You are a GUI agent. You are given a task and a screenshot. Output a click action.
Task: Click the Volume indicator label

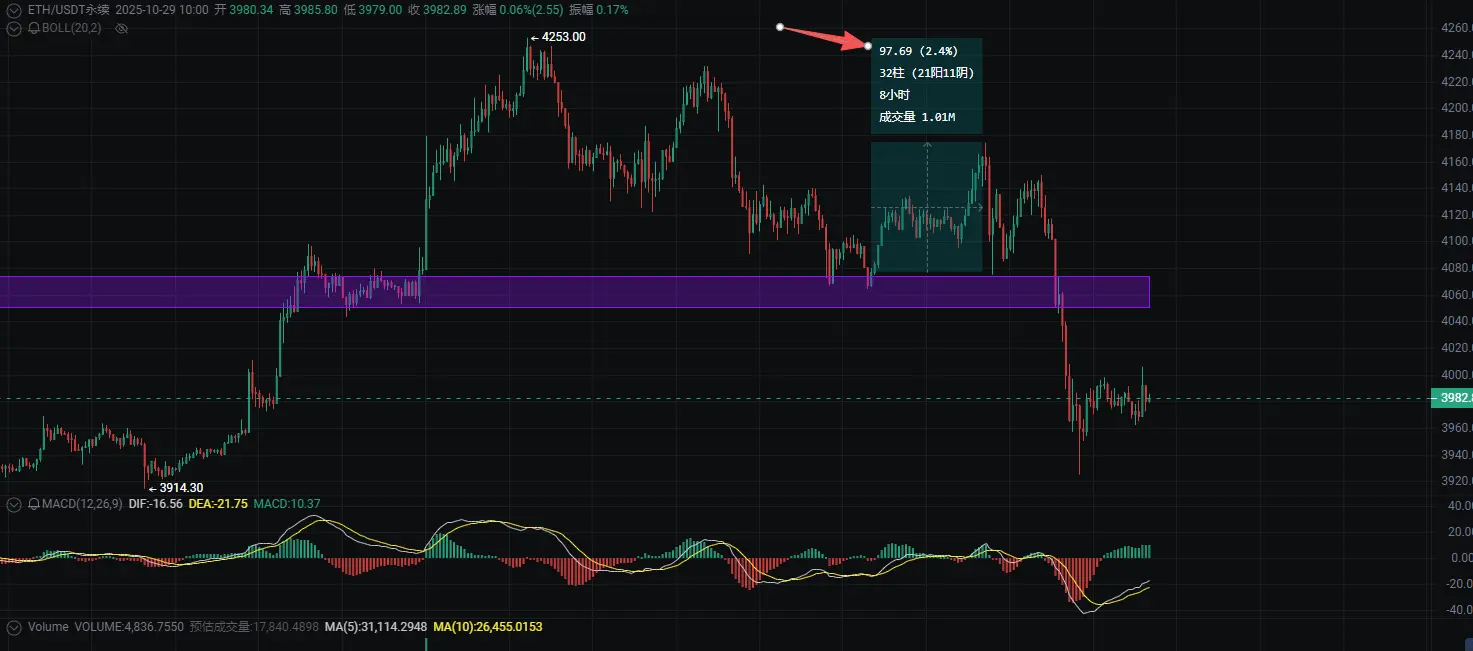tap(48, 627)
